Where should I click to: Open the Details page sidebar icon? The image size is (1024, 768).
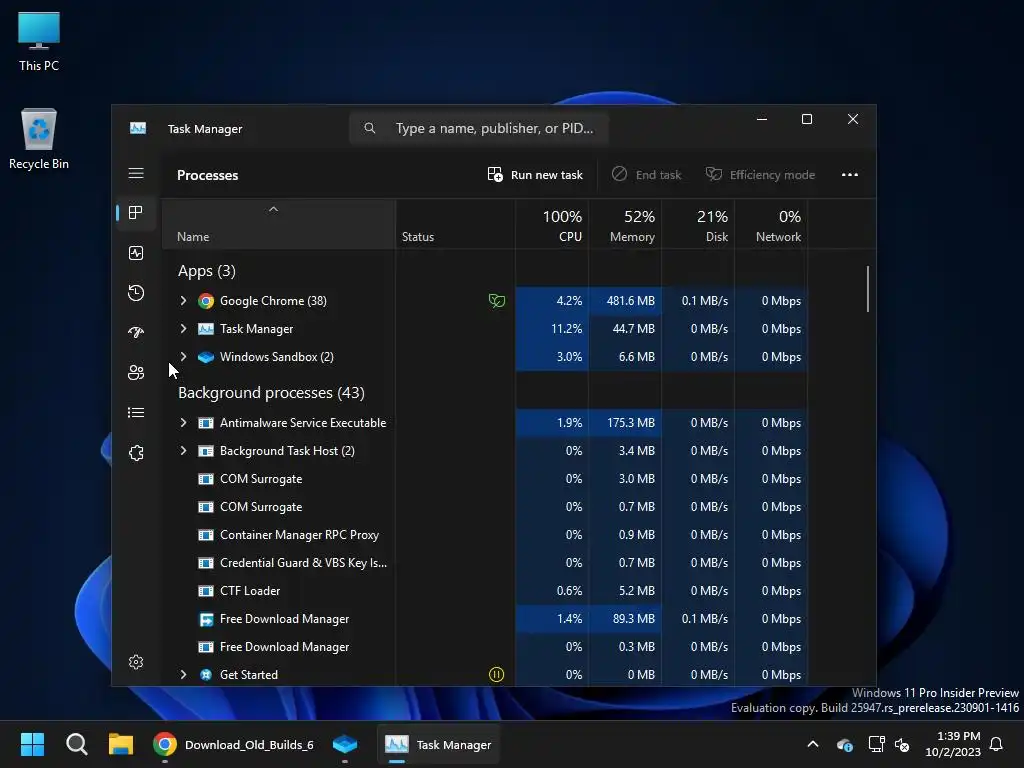(136, 413)
